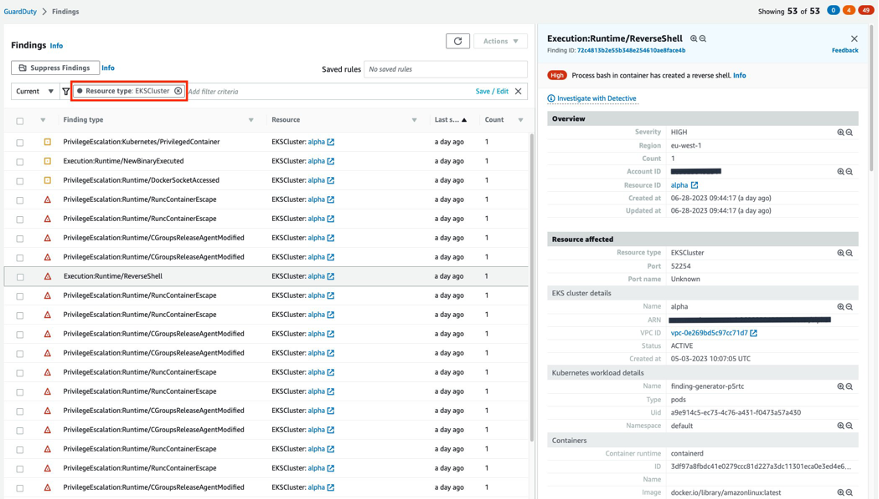Zoom in filter on finding title ReverseShell
The image size is (879, 499).
point(693,39)
